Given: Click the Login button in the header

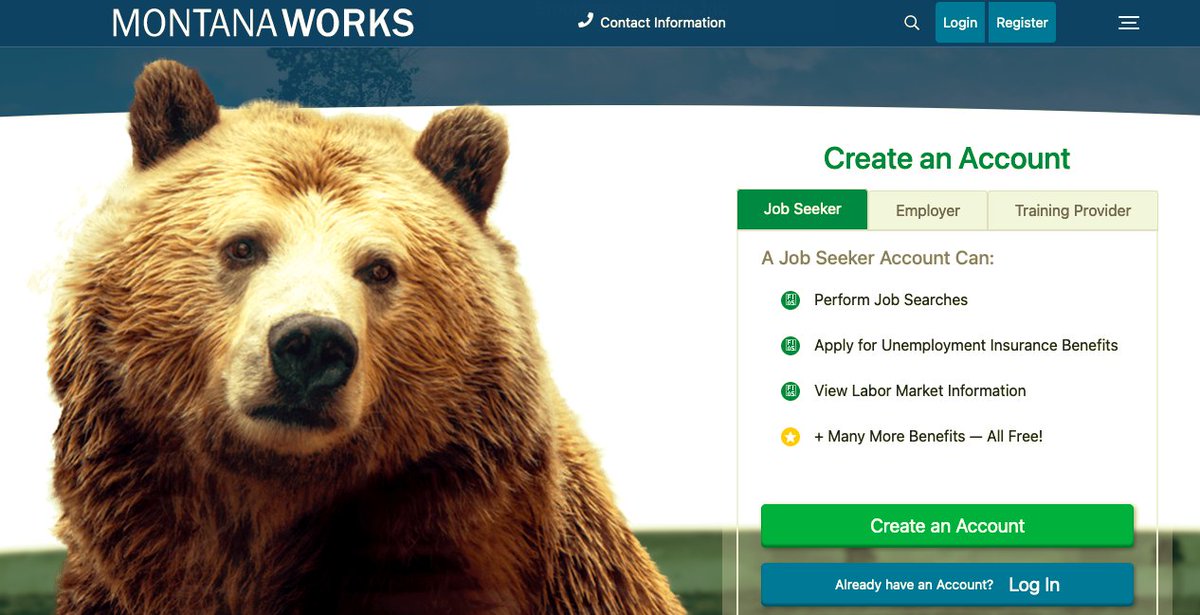Looking at the screenshot, I should pos(959,21).
